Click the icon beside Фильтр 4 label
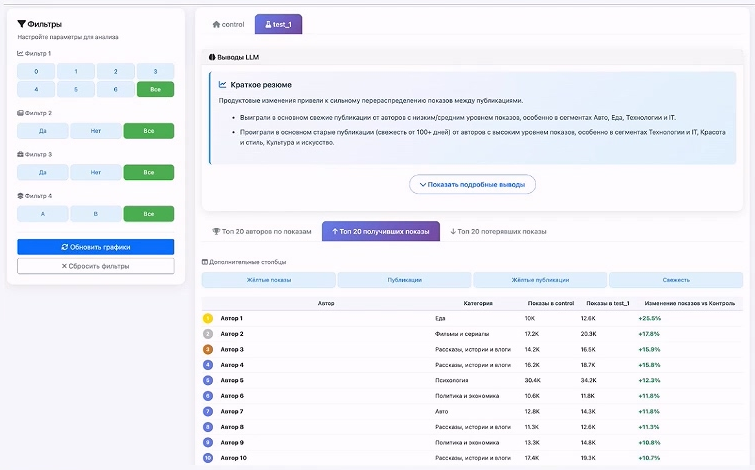755x470 pixels. coord(20,196)
